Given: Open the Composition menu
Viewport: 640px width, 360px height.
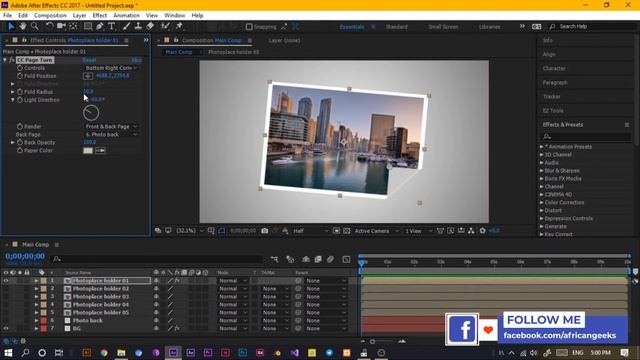Looking at the screenshot, I should pos(50,16).
